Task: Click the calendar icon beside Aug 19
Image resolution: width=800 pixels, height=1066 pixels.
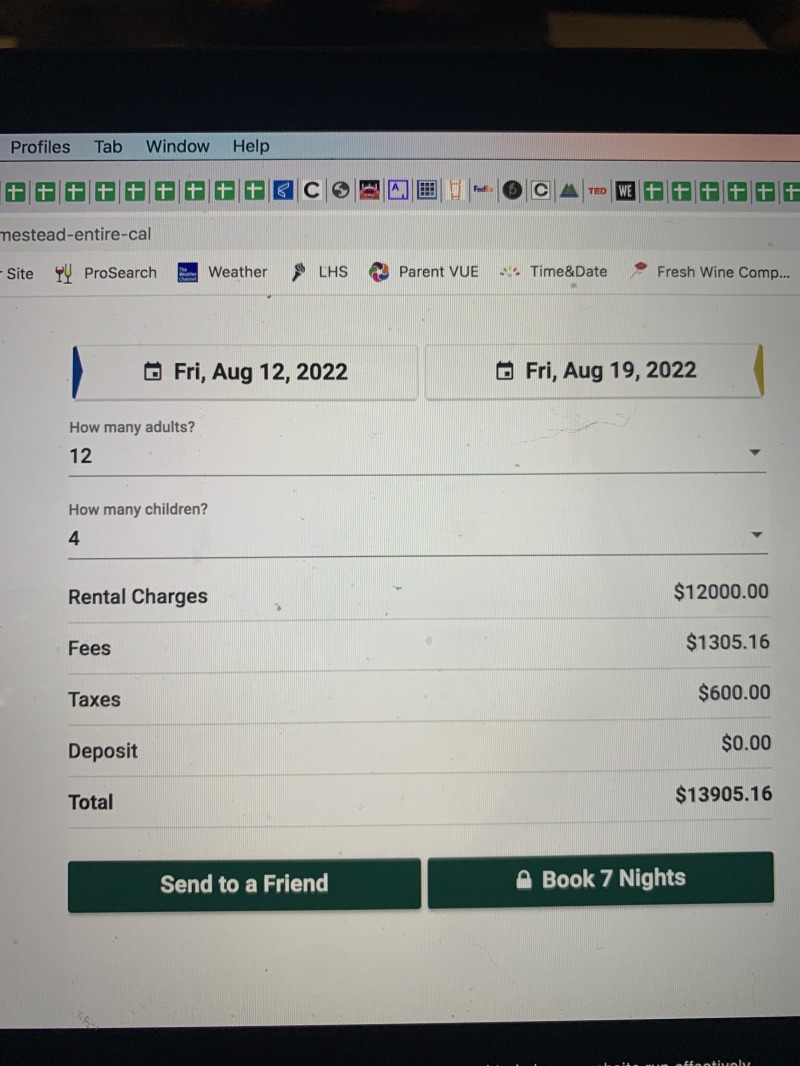Action: (505, 371)
